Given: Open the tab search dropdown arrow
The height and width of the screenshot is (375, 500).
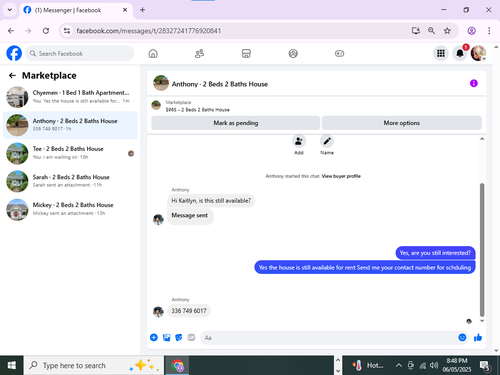Looking at the screenshot, I should (10, 10).
